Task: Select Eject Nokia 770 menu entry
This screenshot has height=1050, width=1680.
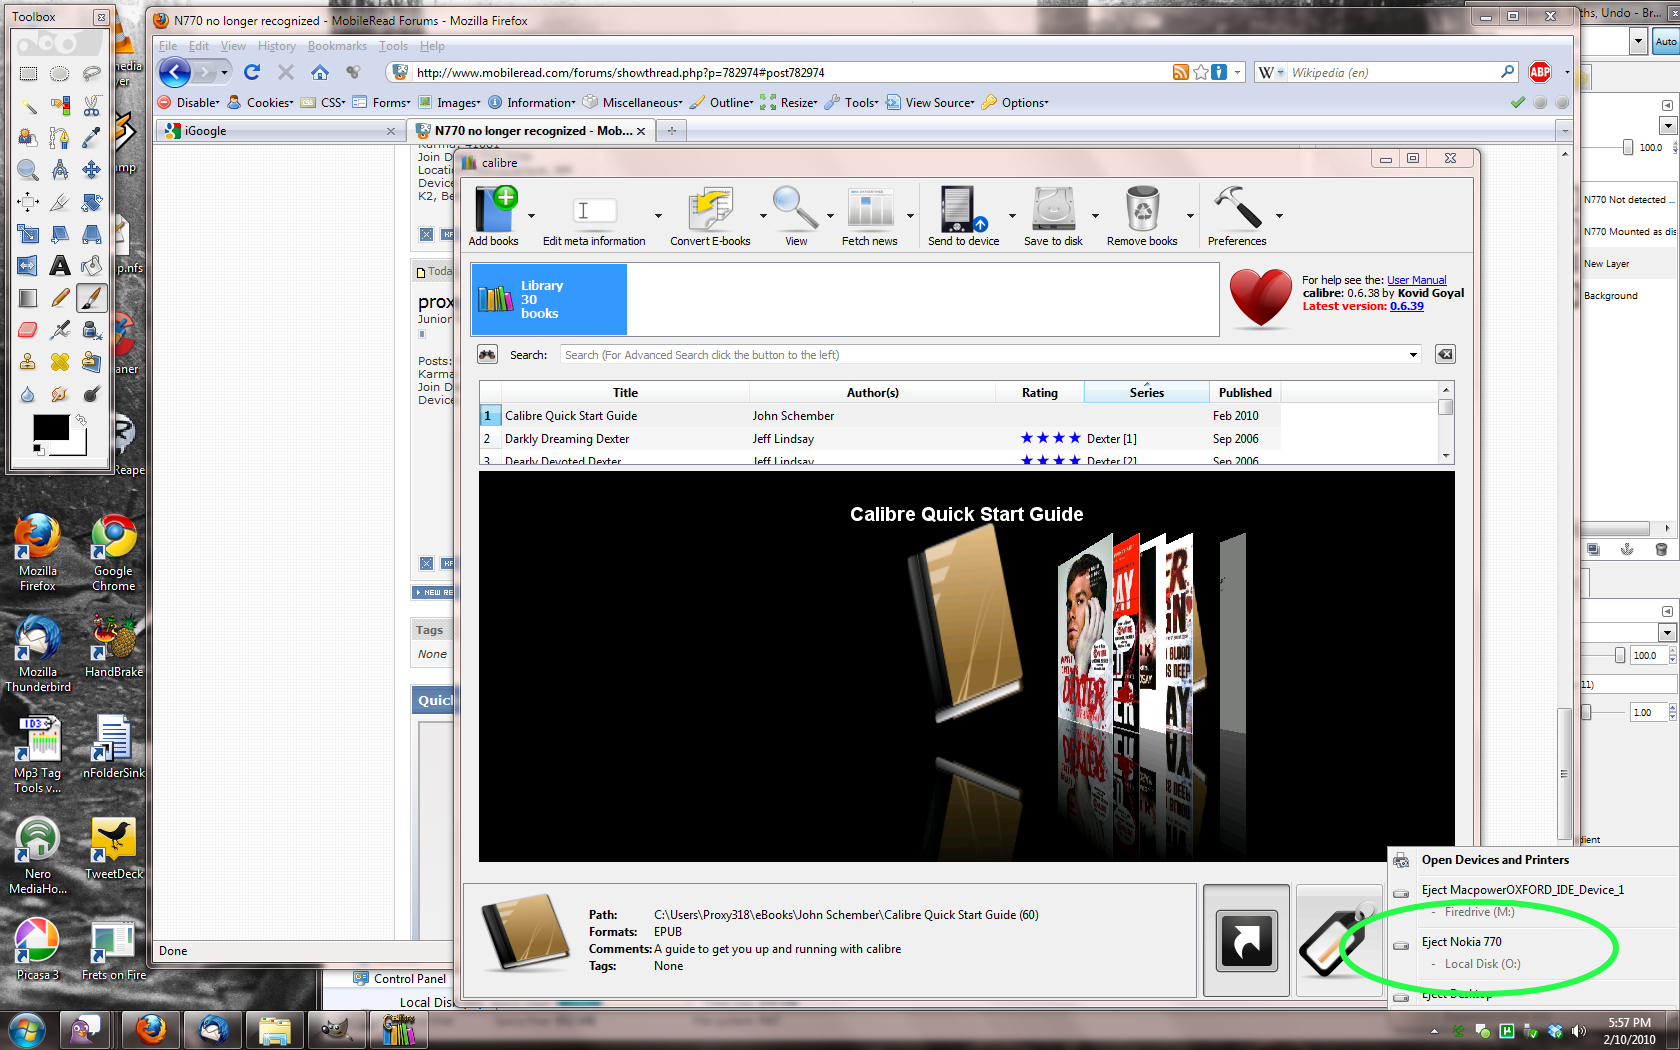Action: 1462,942
